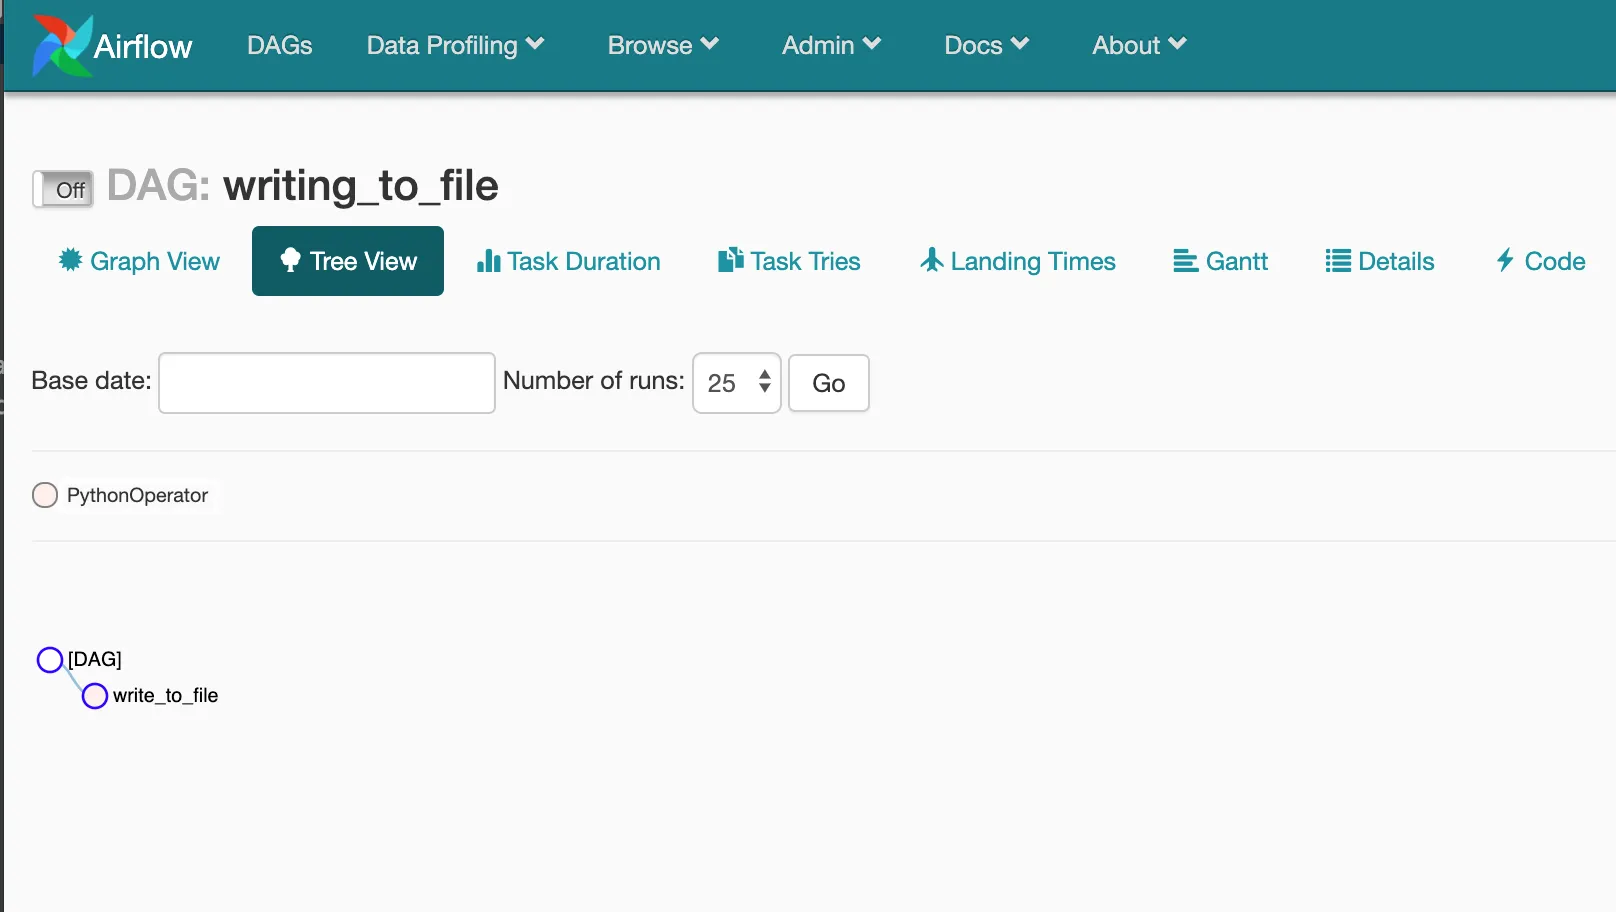Select the Tree View tab
1616x912 pixels.
click(348, 261)
